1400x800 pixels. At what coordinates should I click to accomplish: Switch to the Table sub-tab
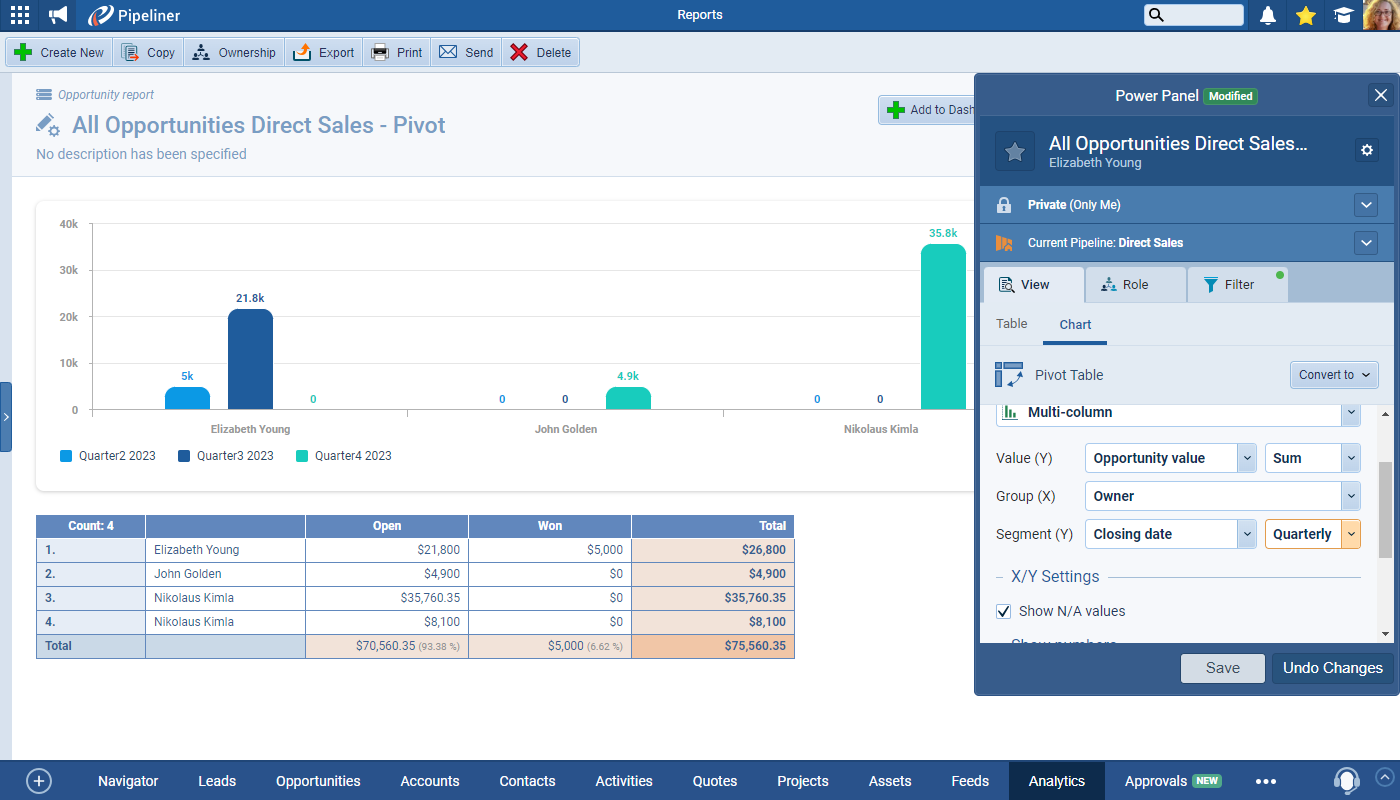click(1012, 324)
